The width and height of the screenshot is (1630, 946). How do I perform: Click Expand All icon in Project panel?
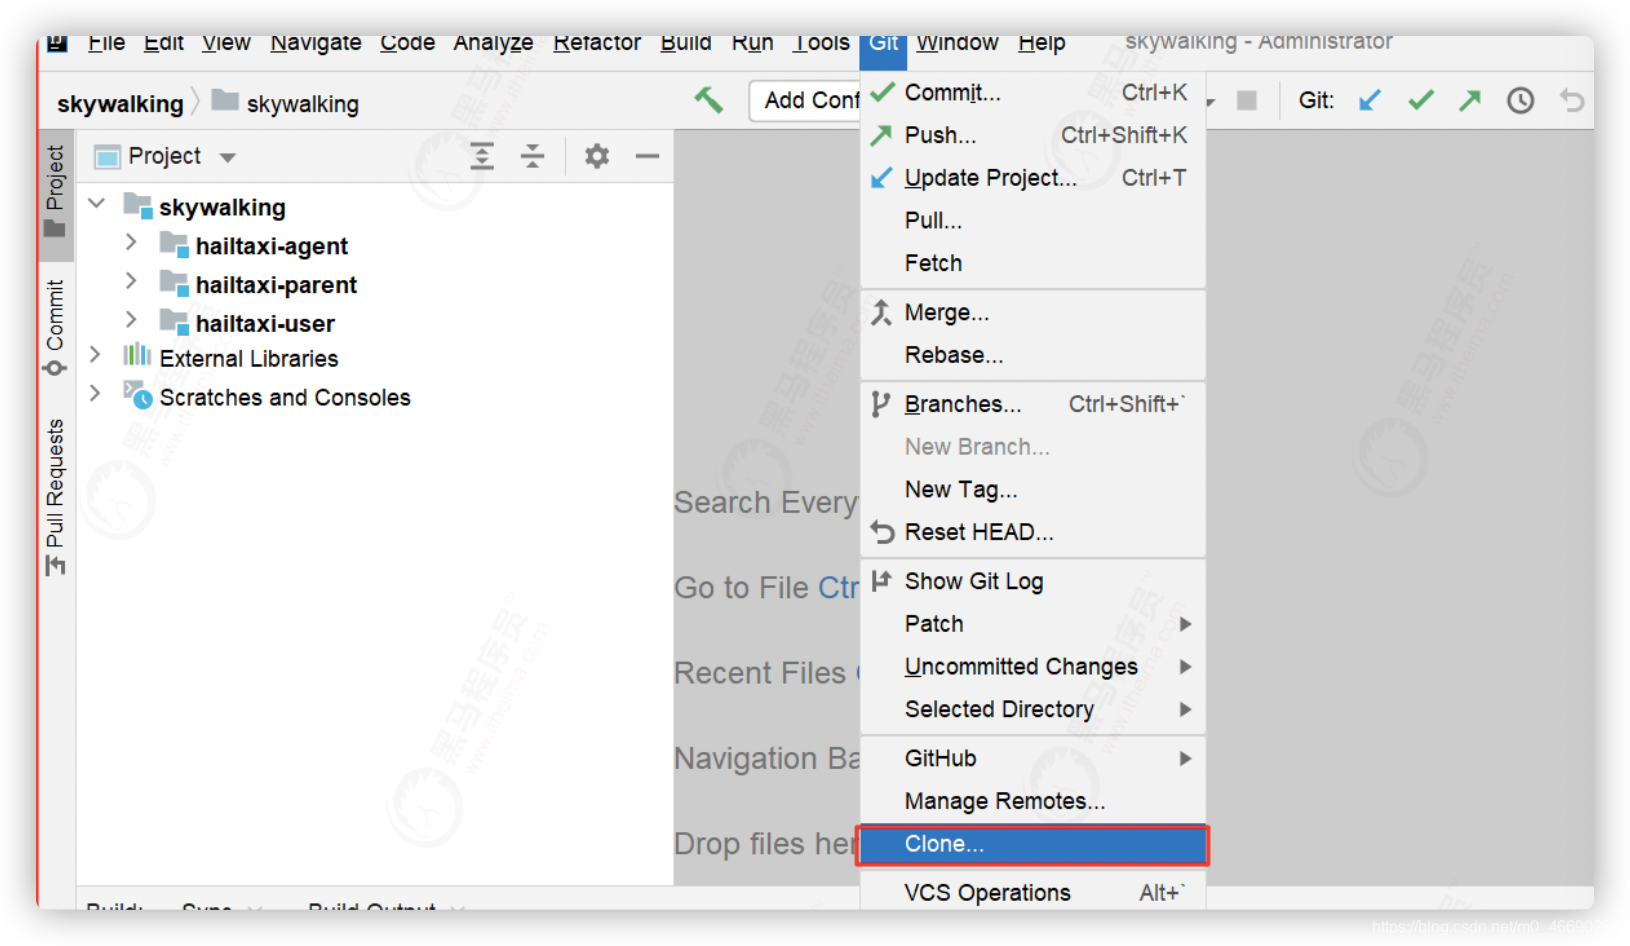click(x=482, y=156)
